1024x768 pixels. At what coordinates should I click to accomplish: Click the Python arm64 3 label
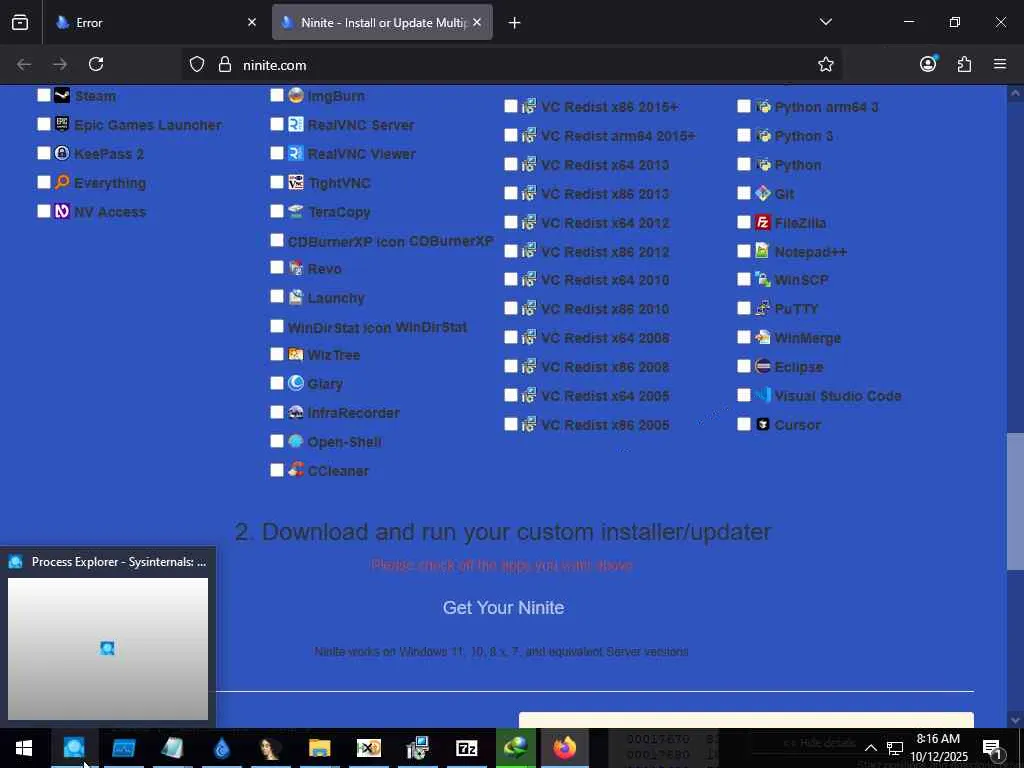tap(826, 107)
